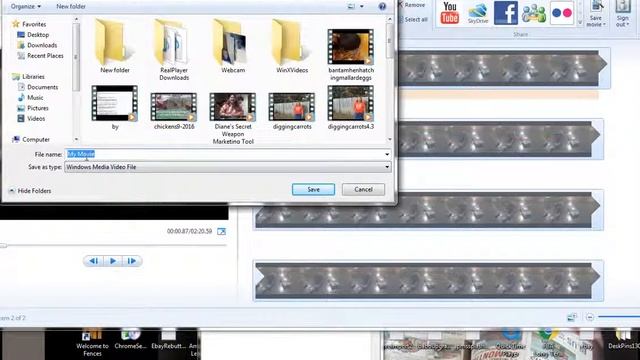Open the Organize menu

click(x=26, y=6)
